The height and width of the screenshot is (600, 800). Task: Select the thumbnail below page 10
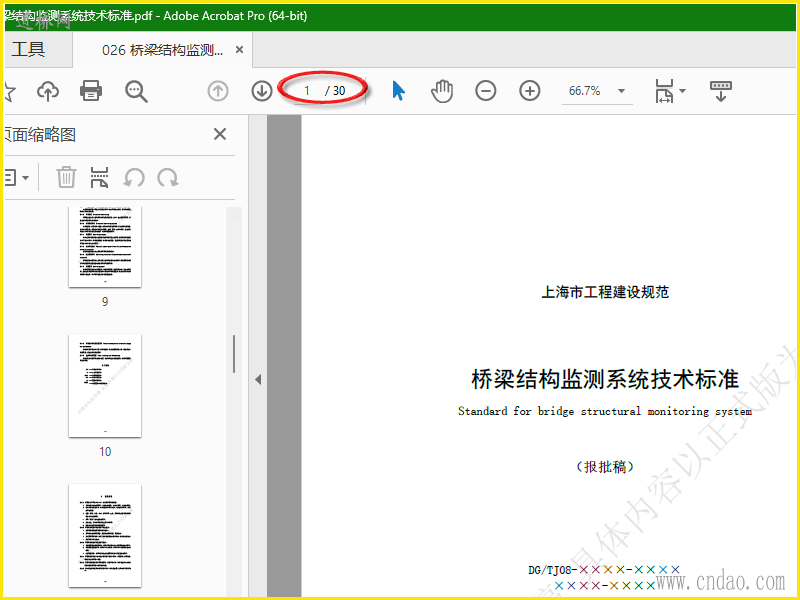pos(105,536)
